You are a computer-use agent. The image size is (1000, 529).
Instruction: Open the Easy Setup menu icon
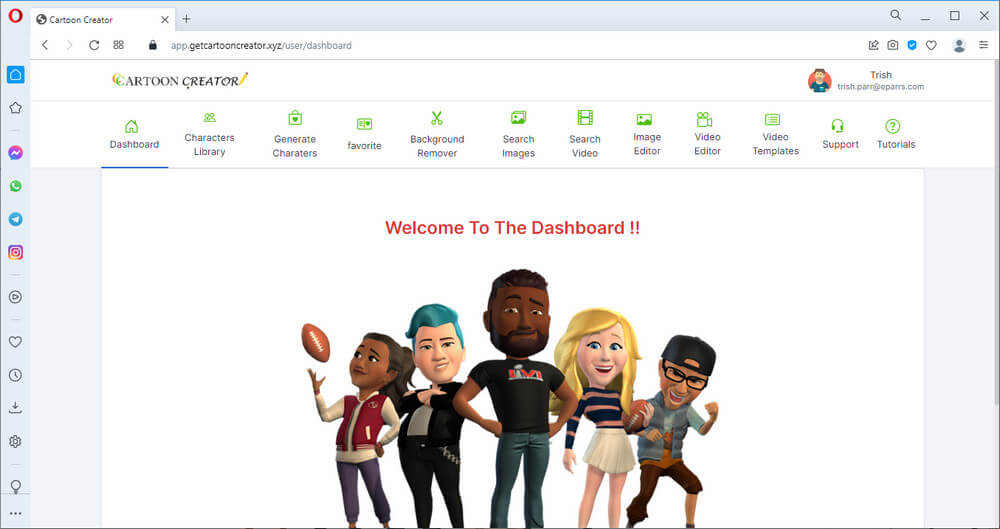coord(983,45)
